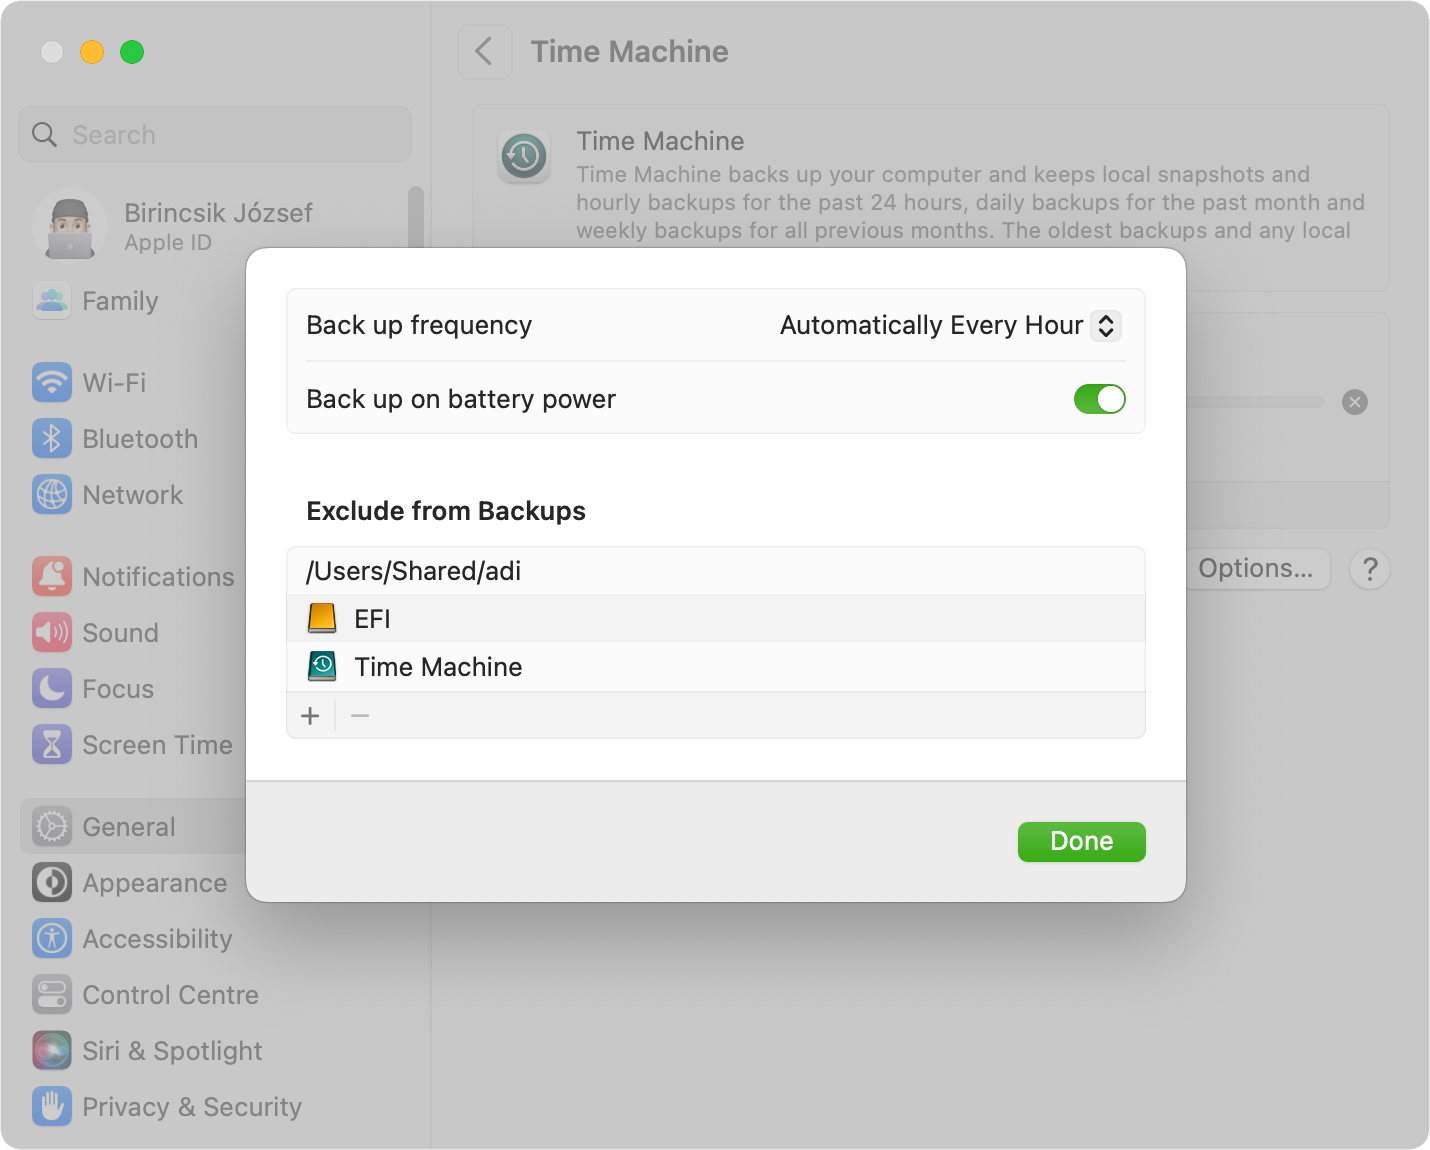Open the Focus moon icon
Image resolution: width=1430 pixels, height=1150 pixels.
pos(52,688)
